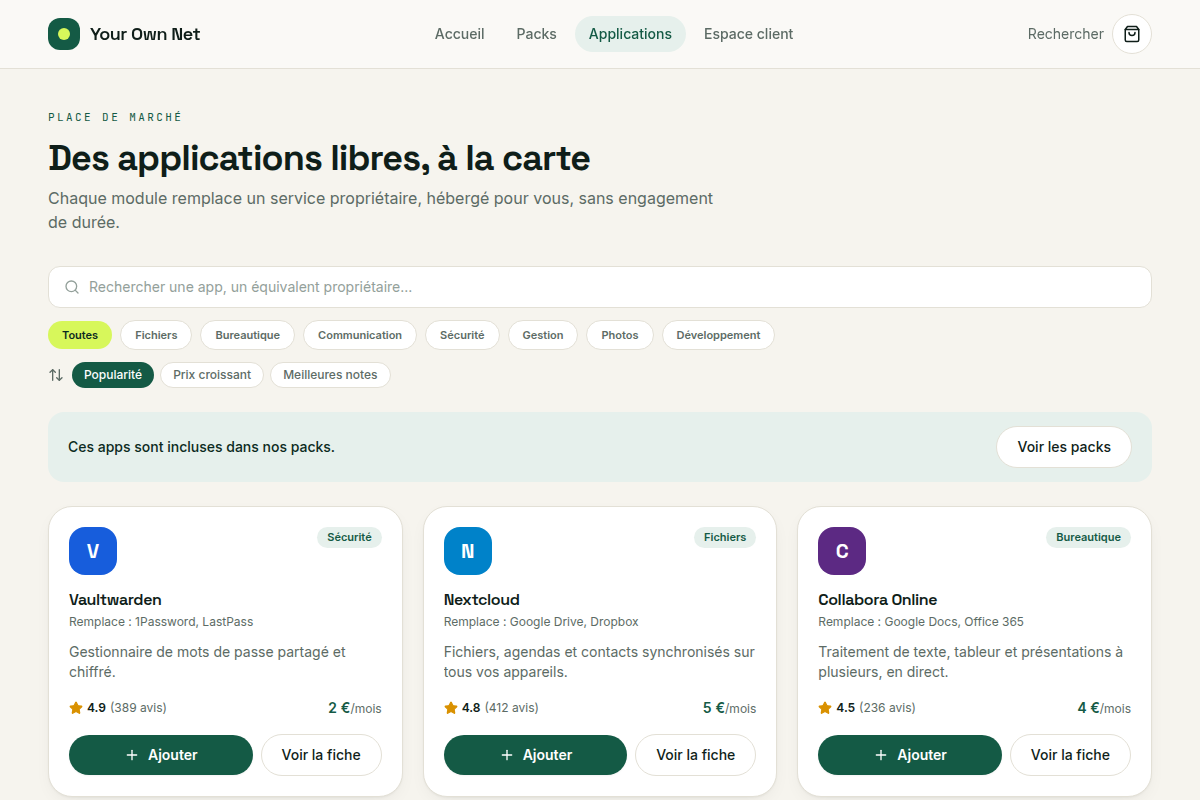1200x800 pixels.
Task: Sort apps by Prix croissant
Action: 212,375
